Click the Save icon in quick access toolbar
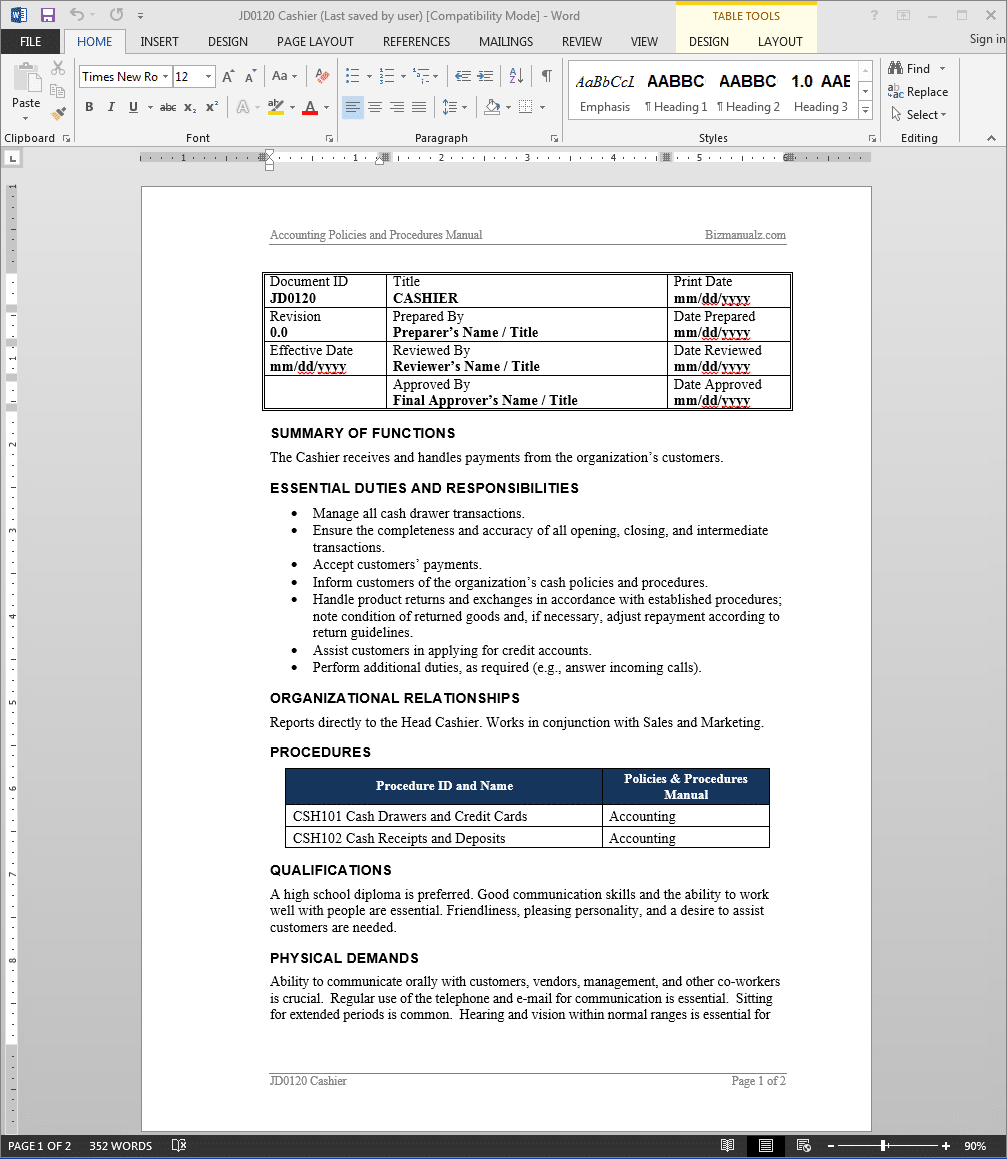Screen dimensions: 1007x1159 tap(47, 15)
